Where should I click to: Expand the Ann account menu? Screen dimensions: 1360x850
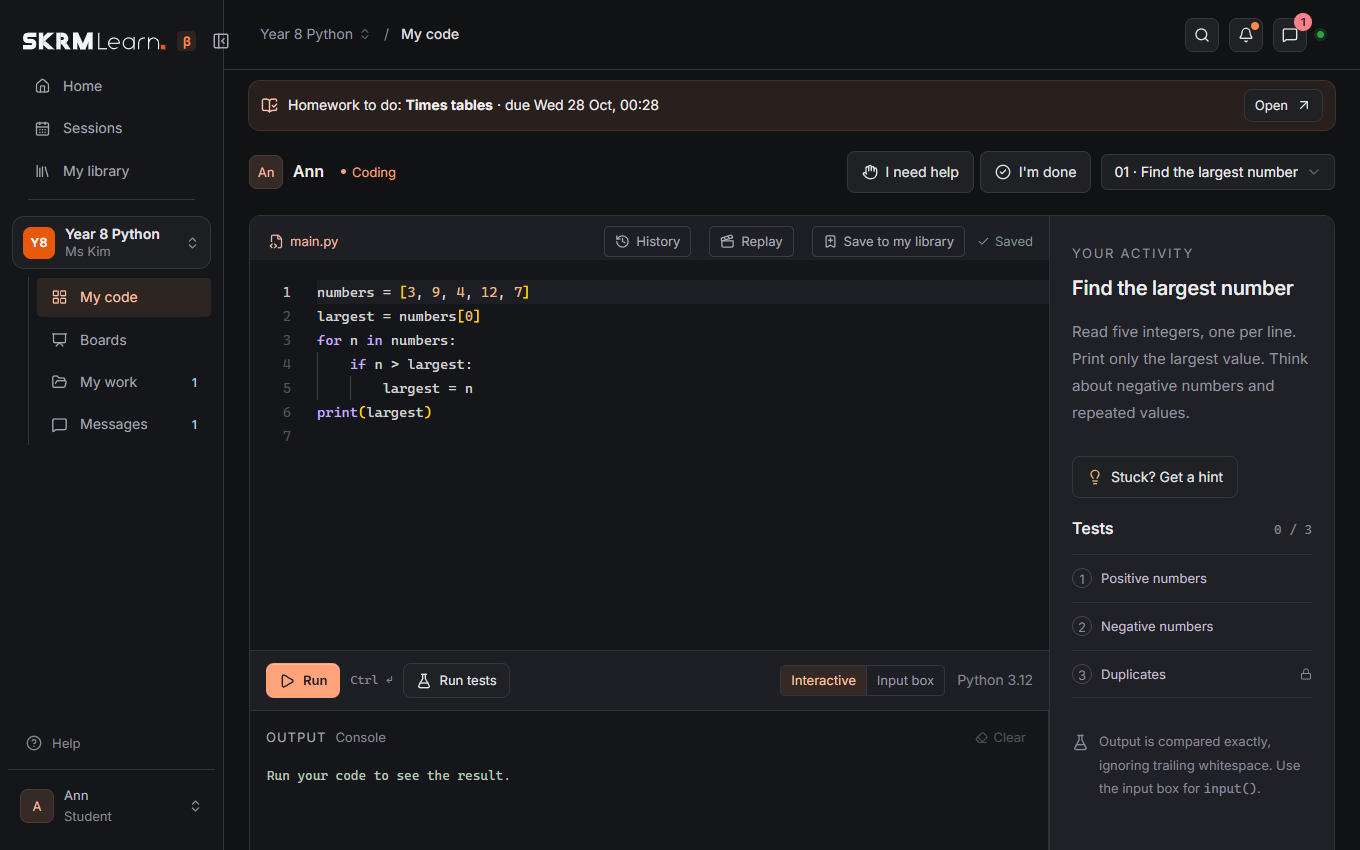(x=111, y=806)
